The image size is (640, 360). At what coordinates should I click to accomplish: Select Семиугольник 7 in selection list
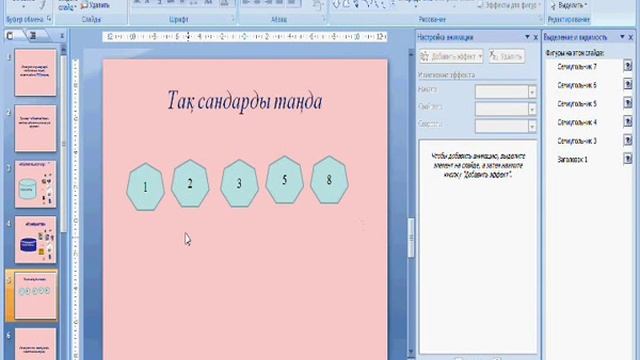pos(577,67)
